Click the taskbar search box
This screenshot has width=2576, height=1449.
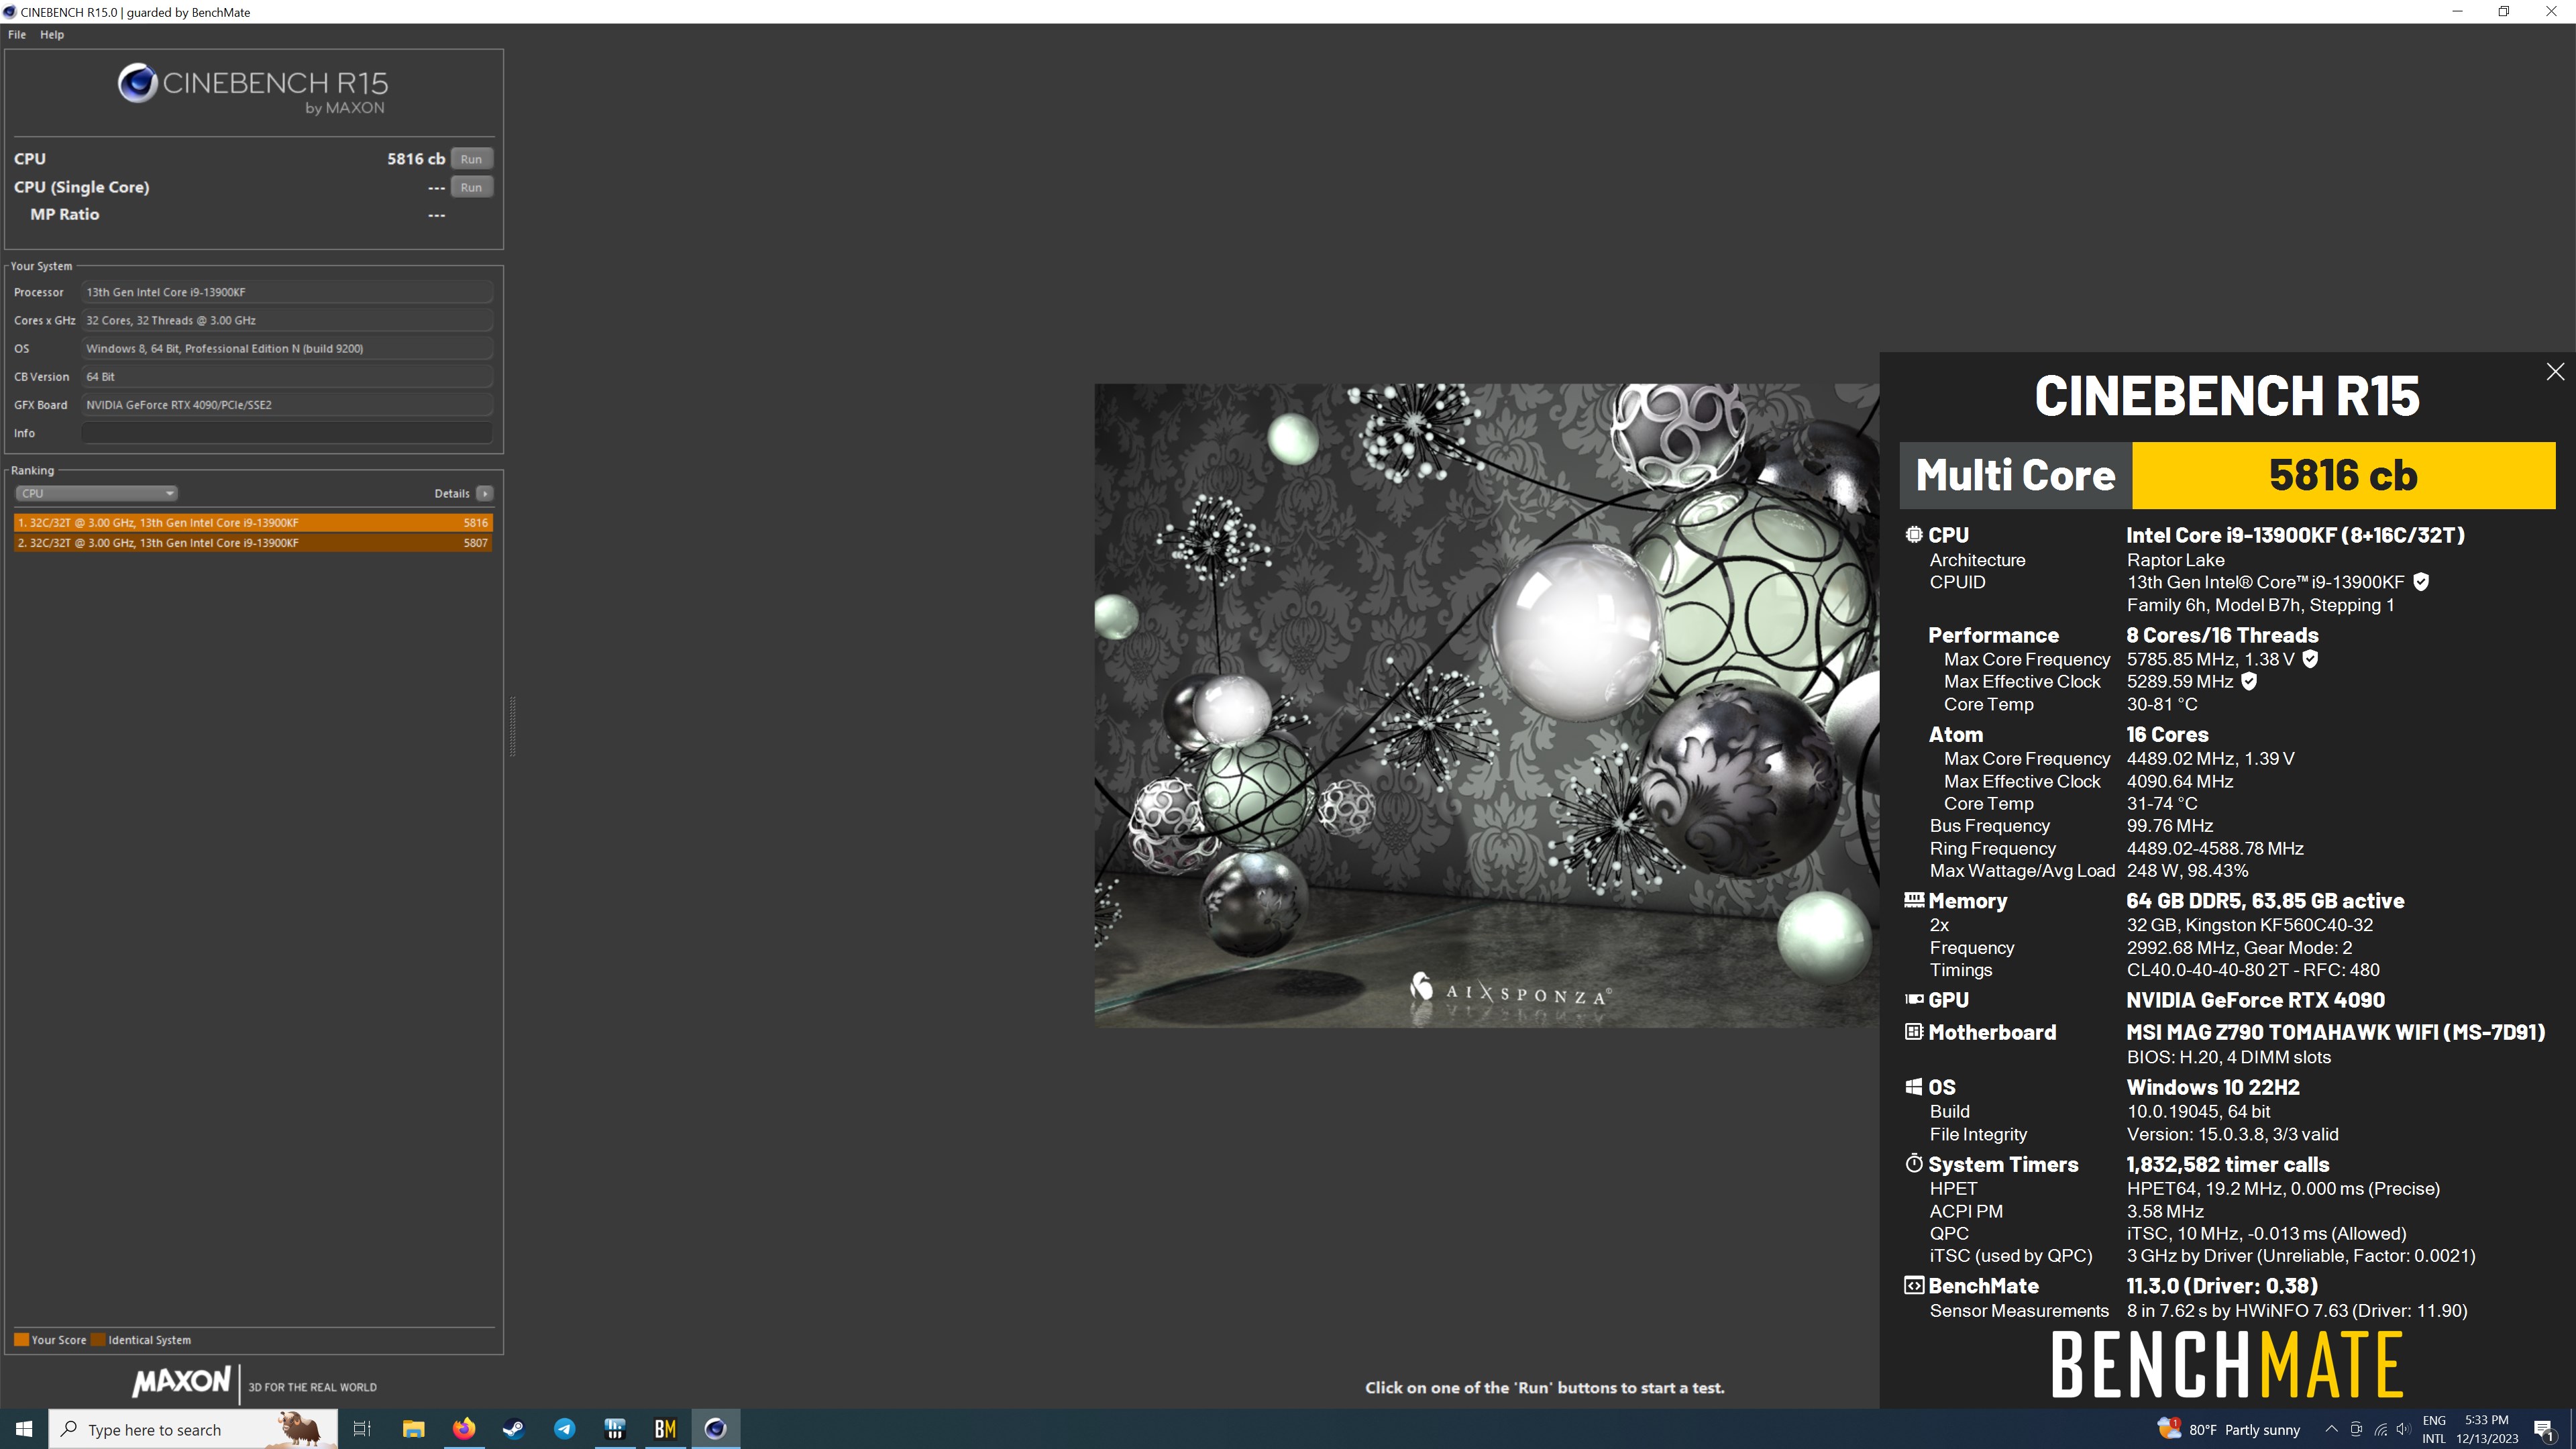click(193, 1429)
